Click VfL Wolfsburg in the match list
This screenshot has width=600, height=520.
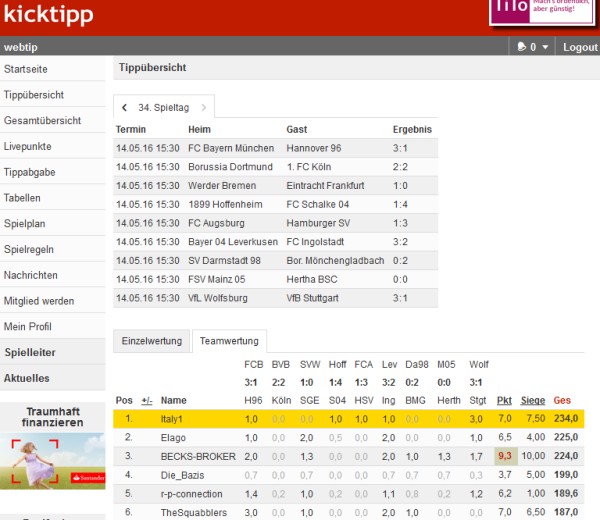(218, 298)
